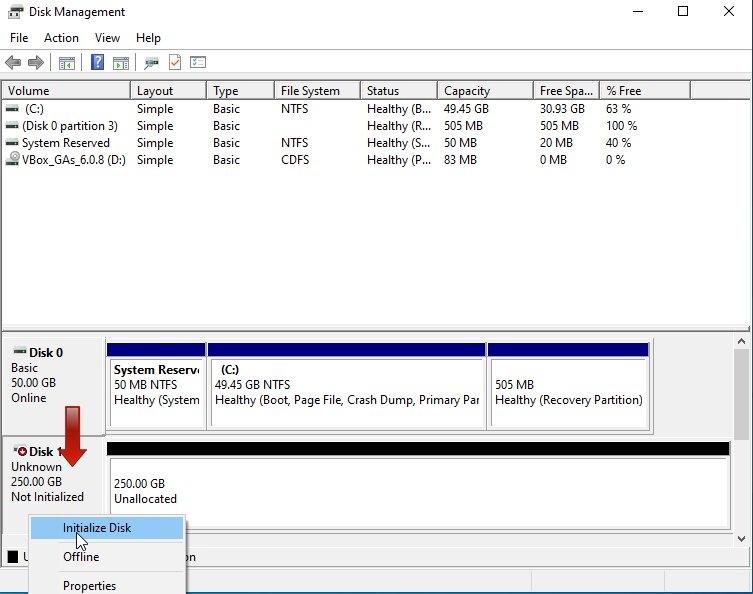Click the Forward arrow toolbar icon
The image size is (753, 594).
(36, 63)
